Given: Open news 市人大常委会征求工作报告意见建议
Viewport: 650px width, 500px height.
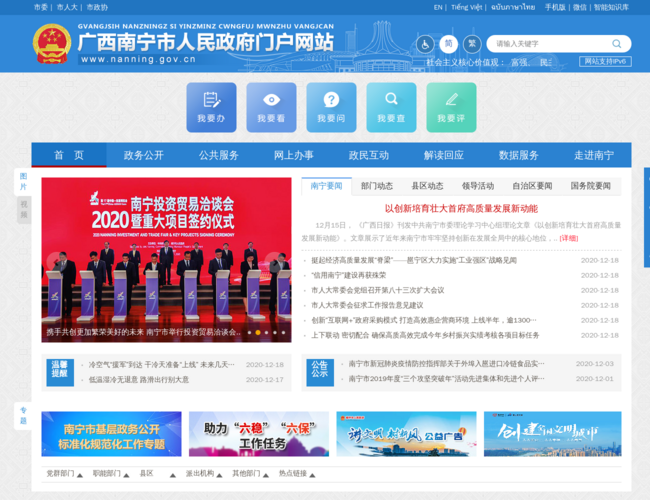Looking at the screenshot, I should [367, 305].
